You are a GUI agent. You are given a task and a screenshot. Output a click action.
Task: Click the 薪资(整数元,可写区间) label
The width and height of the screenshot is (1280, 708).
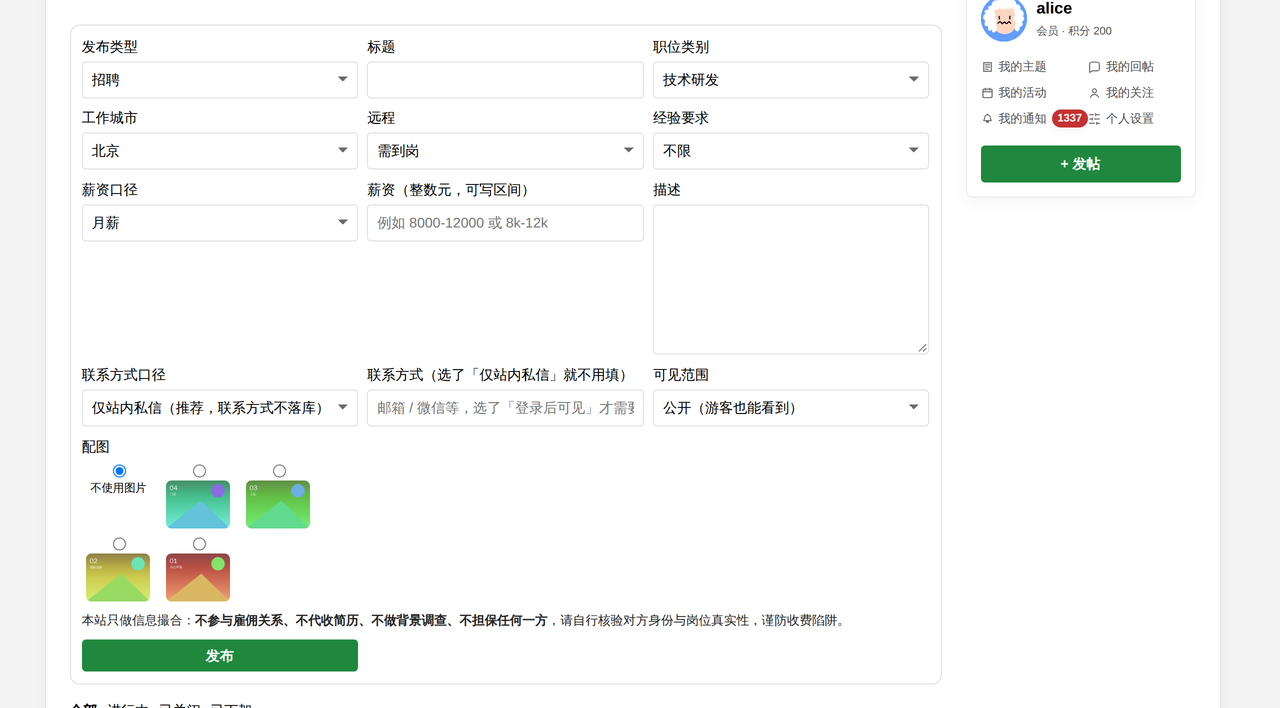tap(451, 190)
